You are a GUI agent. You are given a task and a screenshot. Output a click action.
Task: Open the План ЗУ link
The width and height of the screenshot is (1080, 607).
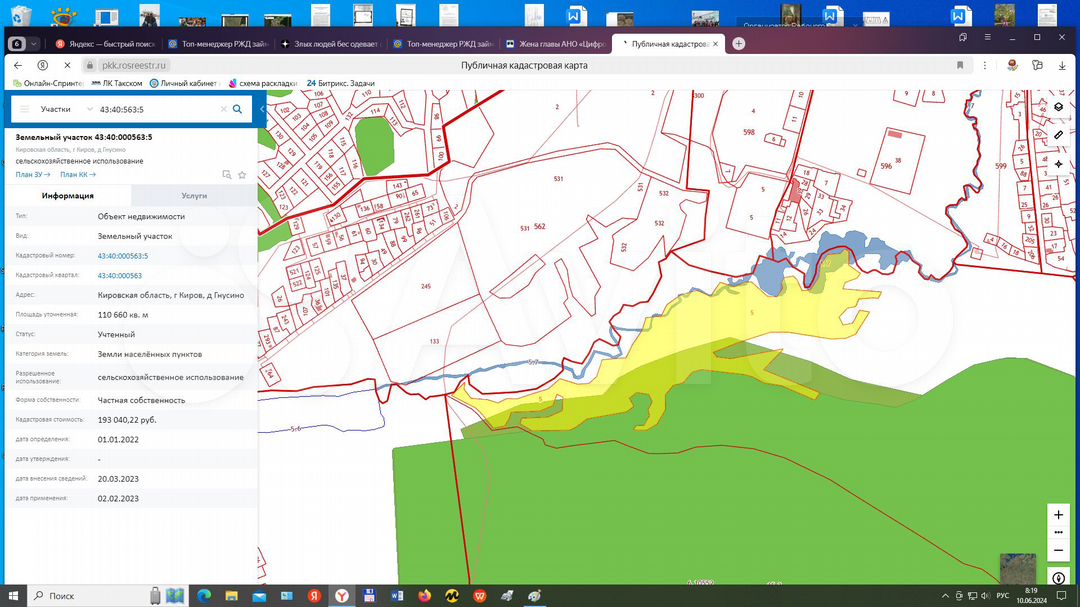(33, 174)
